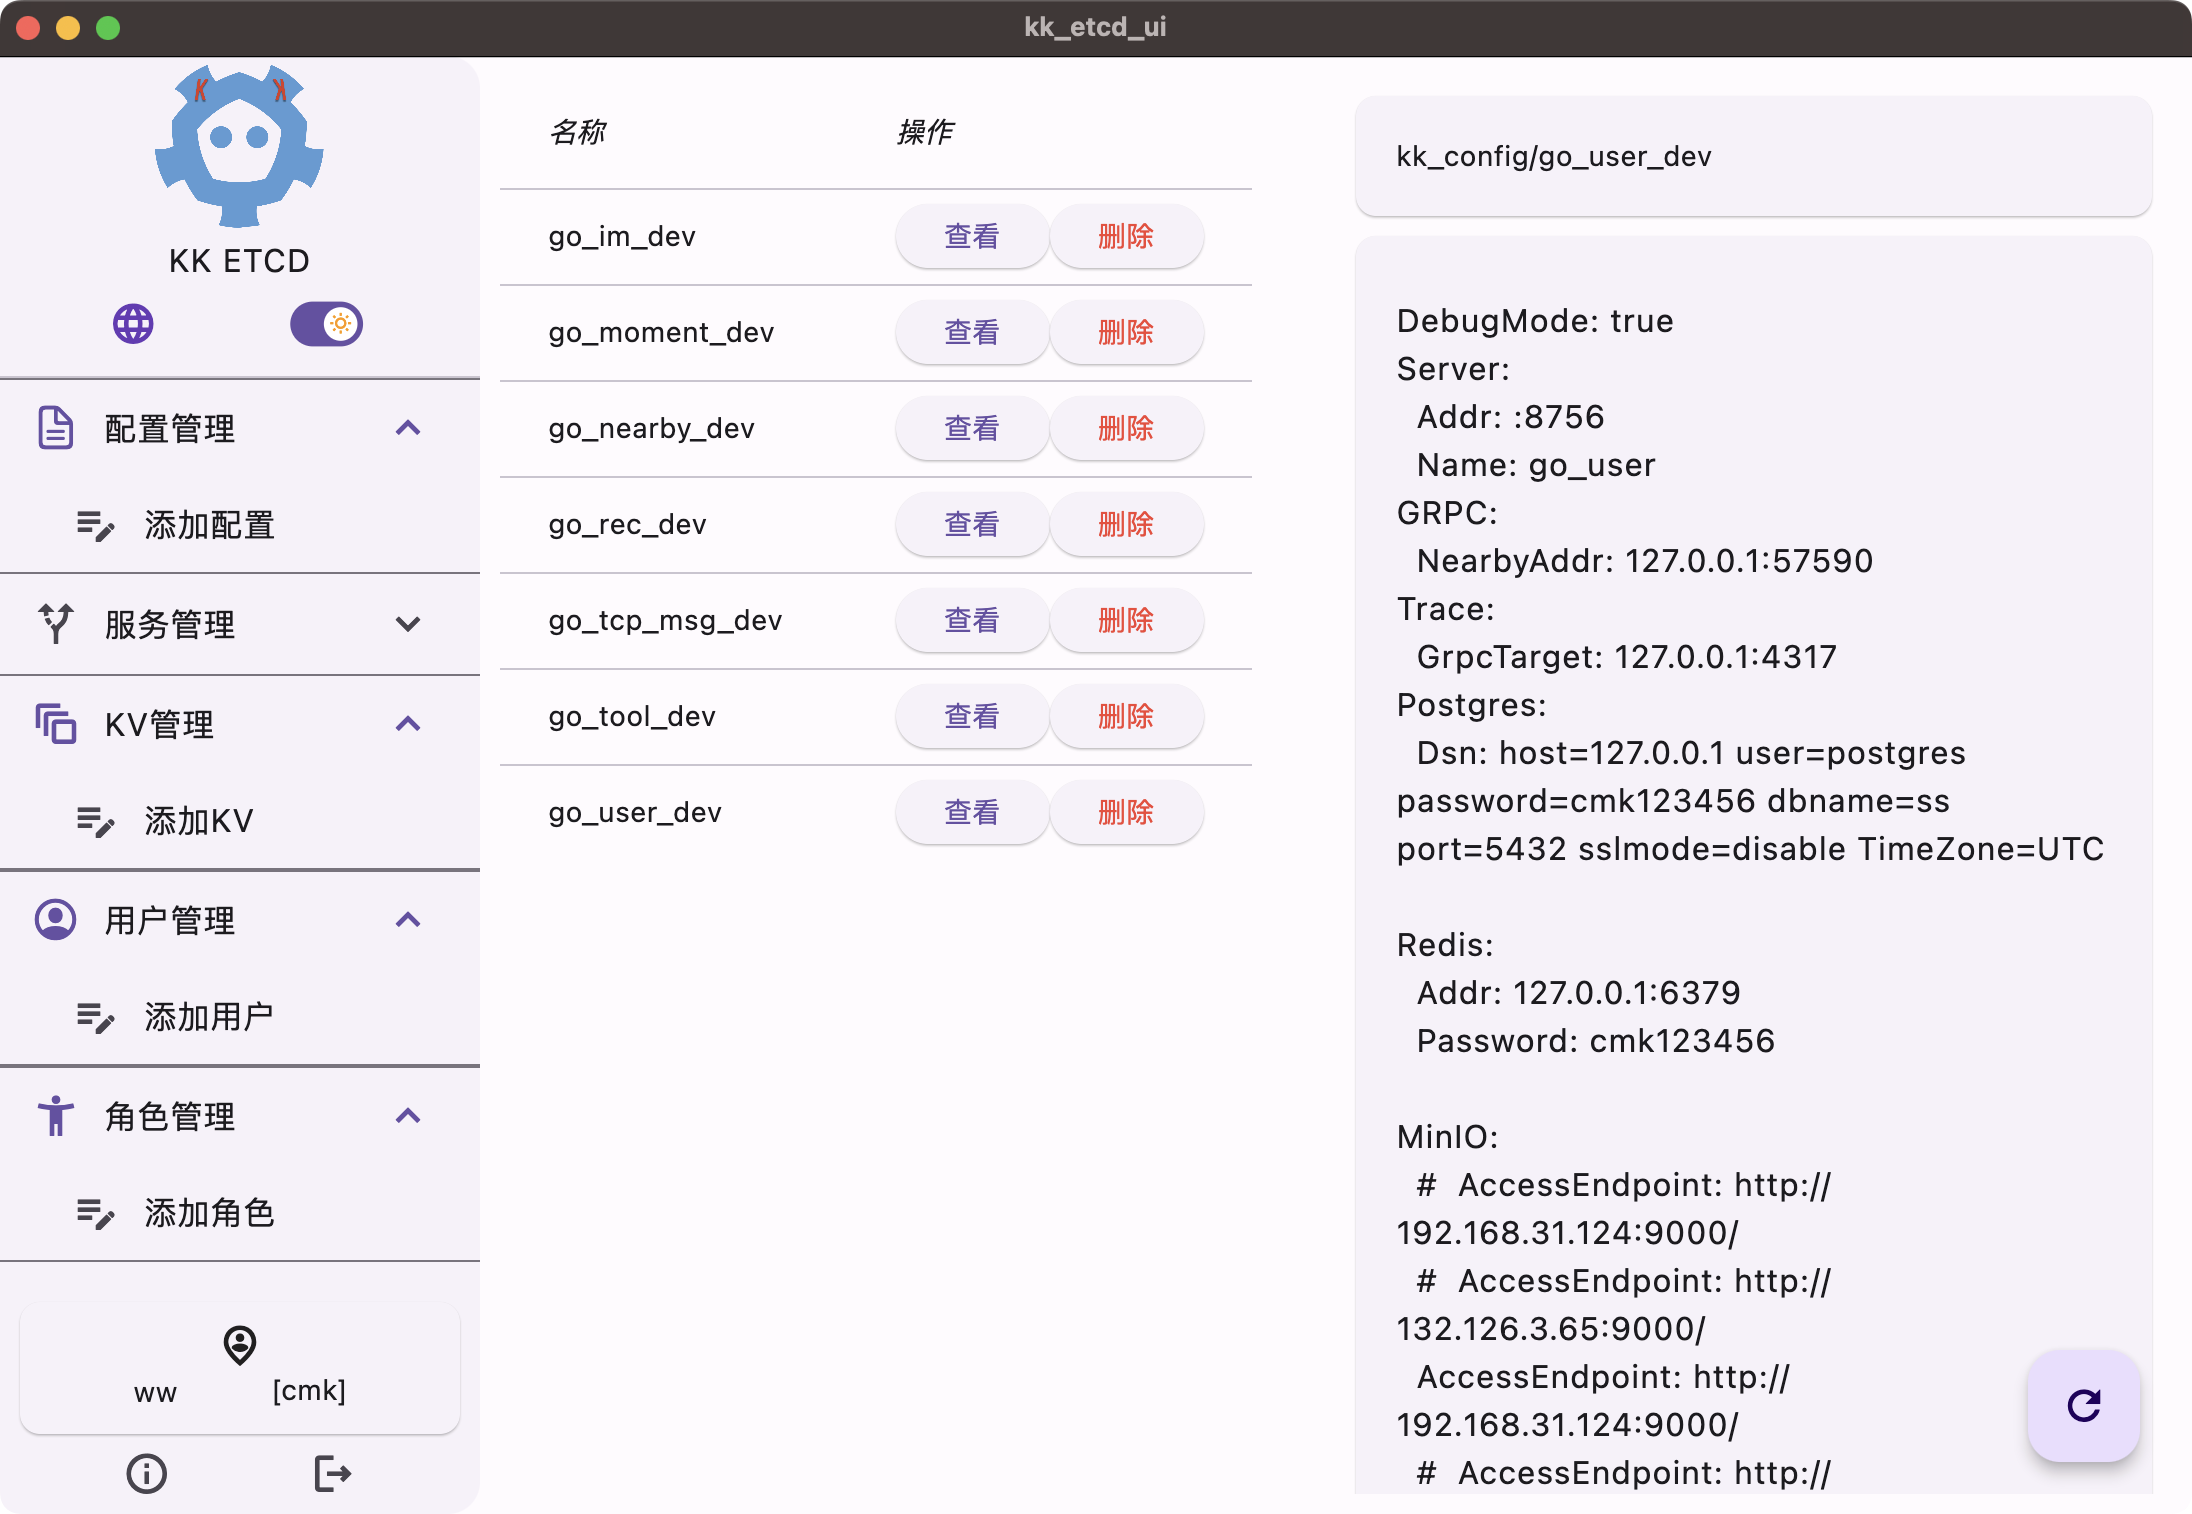Image resolution: width=2192 pixels, height=1514 pixels.
Task: Open the 添加配置 menu item
Action: click(x=209, y=525)
